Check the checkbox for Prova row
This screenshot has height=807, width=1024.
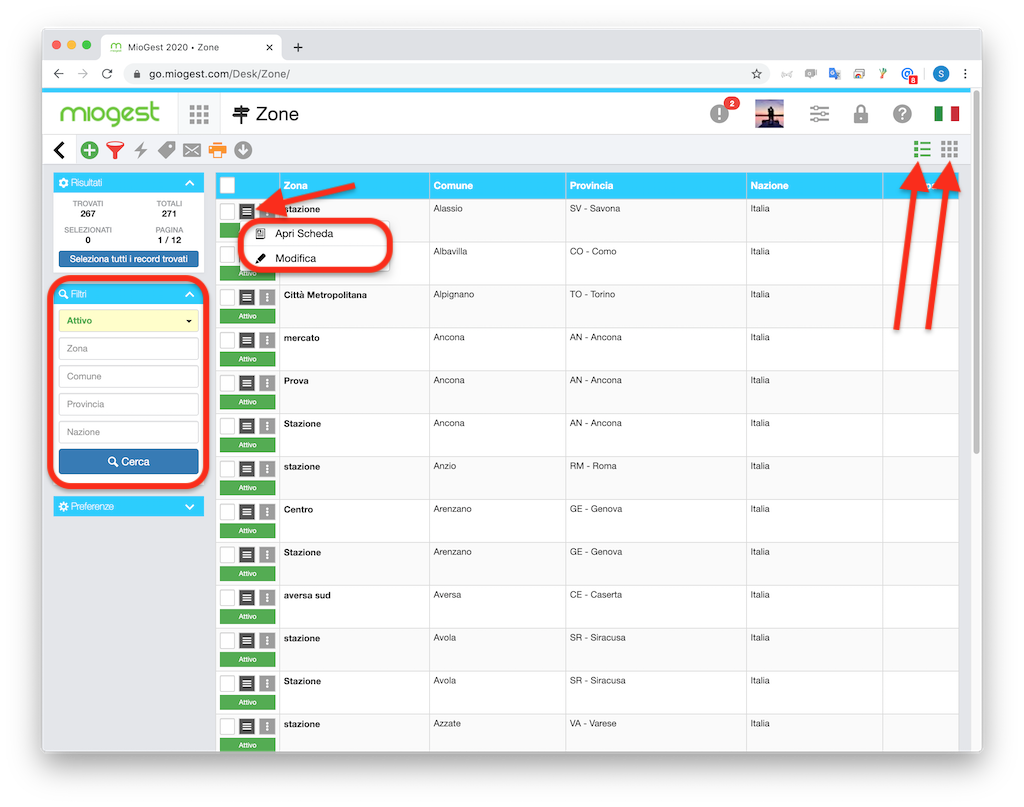[x=227, y=383]
